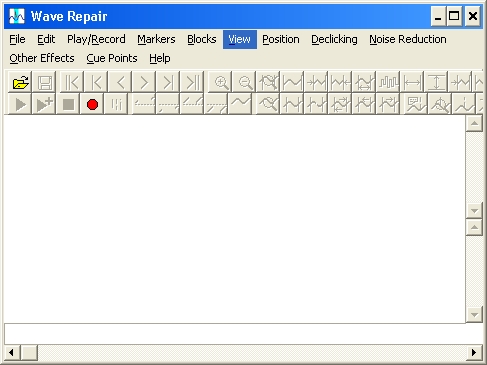The width and height of the screenshot is (487, 365).
Task: Click the waveform with swap arrows icon
Action: coord(340,104)
